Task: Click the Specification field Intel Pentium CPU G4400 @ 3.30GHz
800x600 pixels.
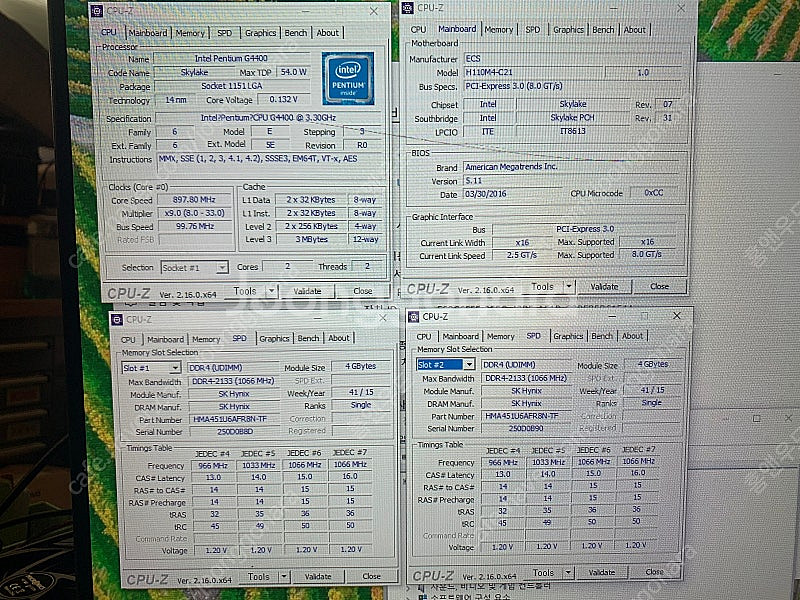Action: coord(268,118)
